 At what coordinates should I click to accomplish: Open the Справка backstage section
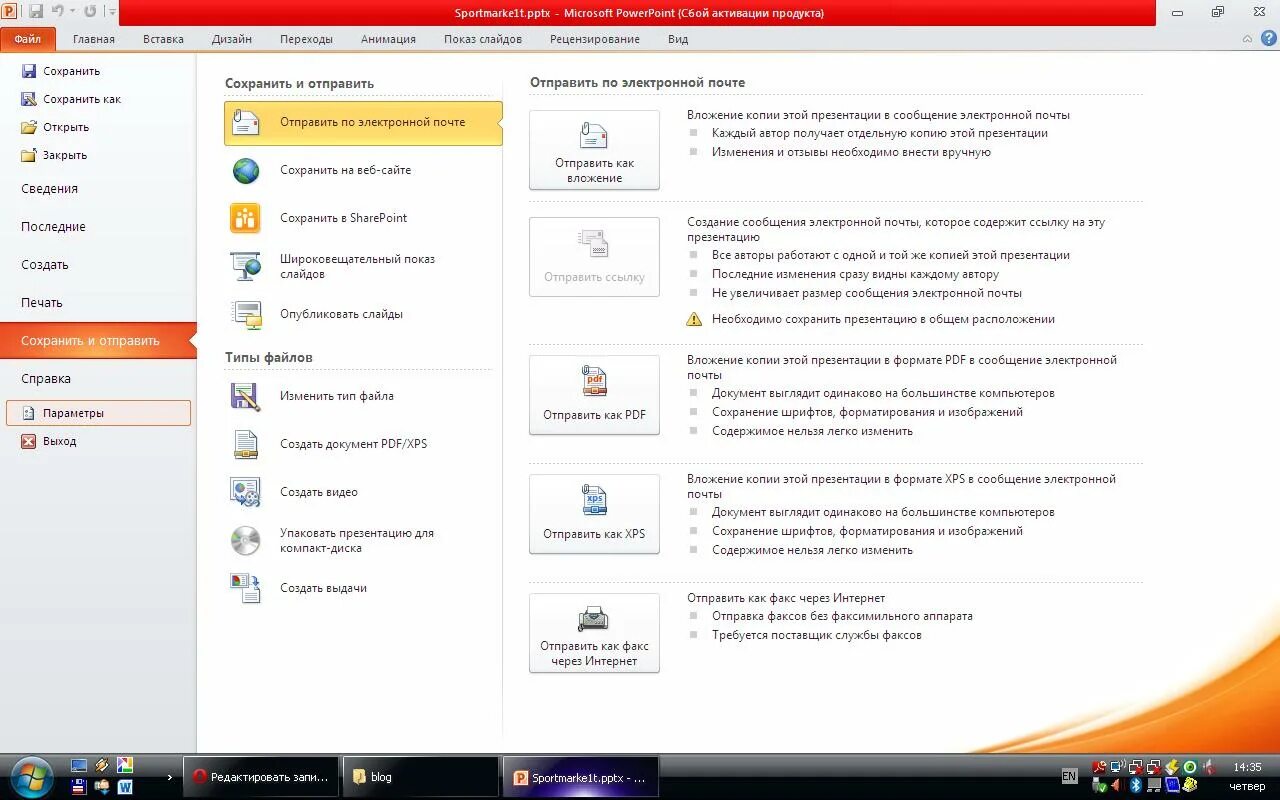tap(46, 379)
